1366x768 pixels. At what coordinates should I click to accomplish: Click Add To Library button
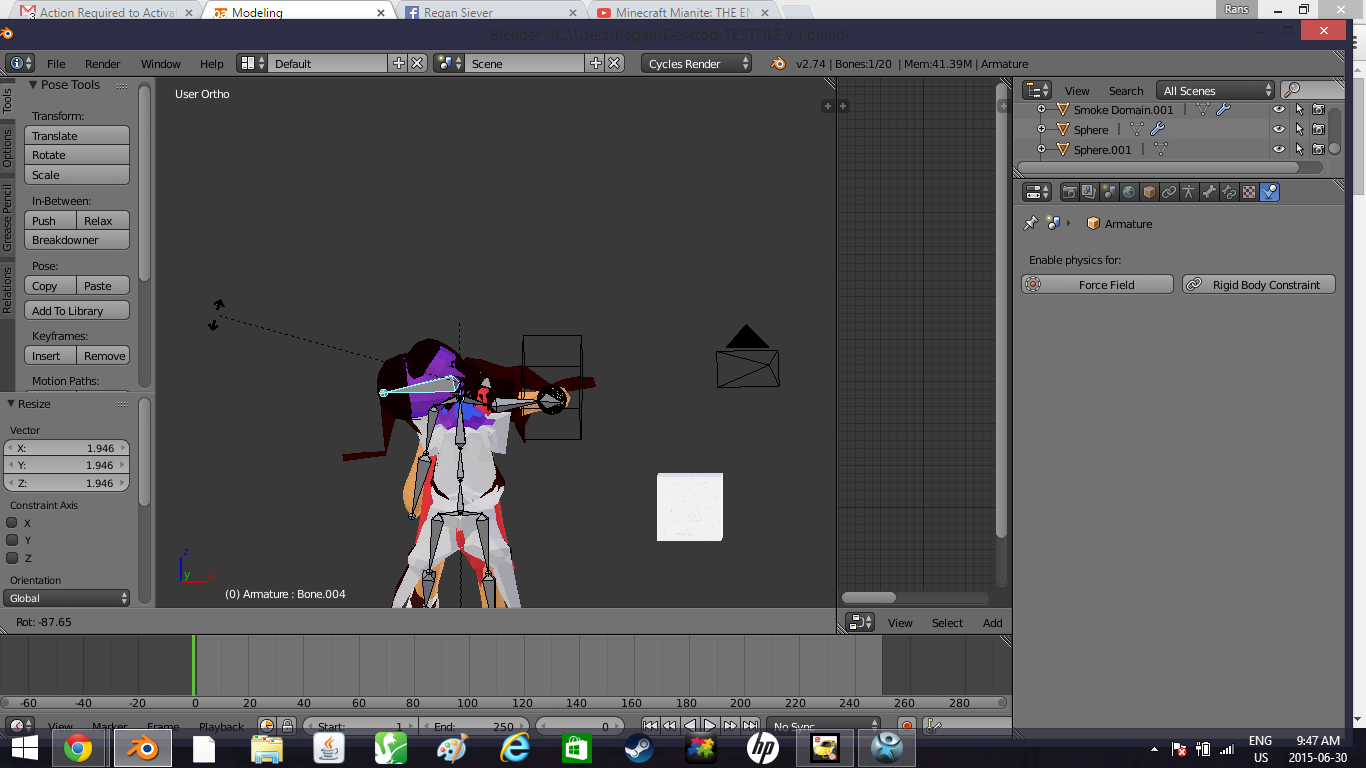click(x=77, y=311)
